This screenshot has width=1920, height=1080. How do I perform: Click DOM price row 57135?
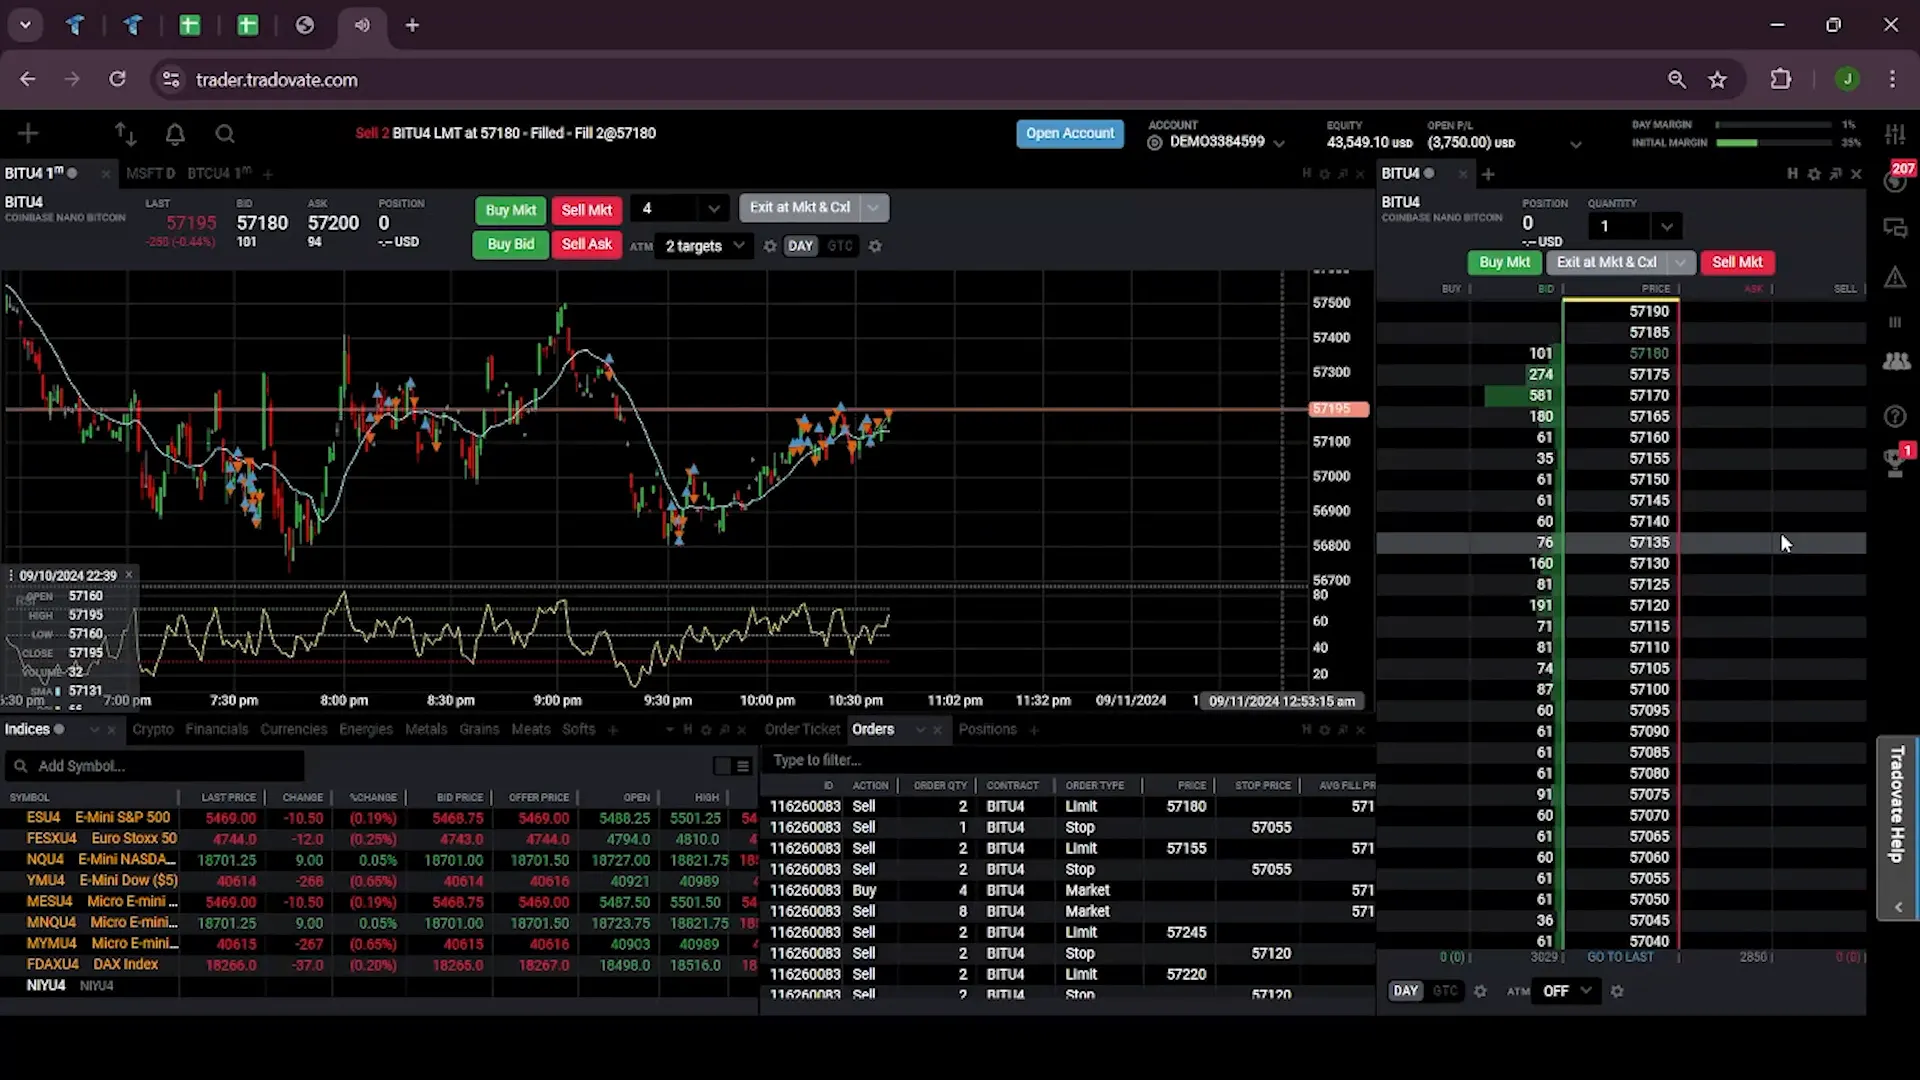point(1620,543)
